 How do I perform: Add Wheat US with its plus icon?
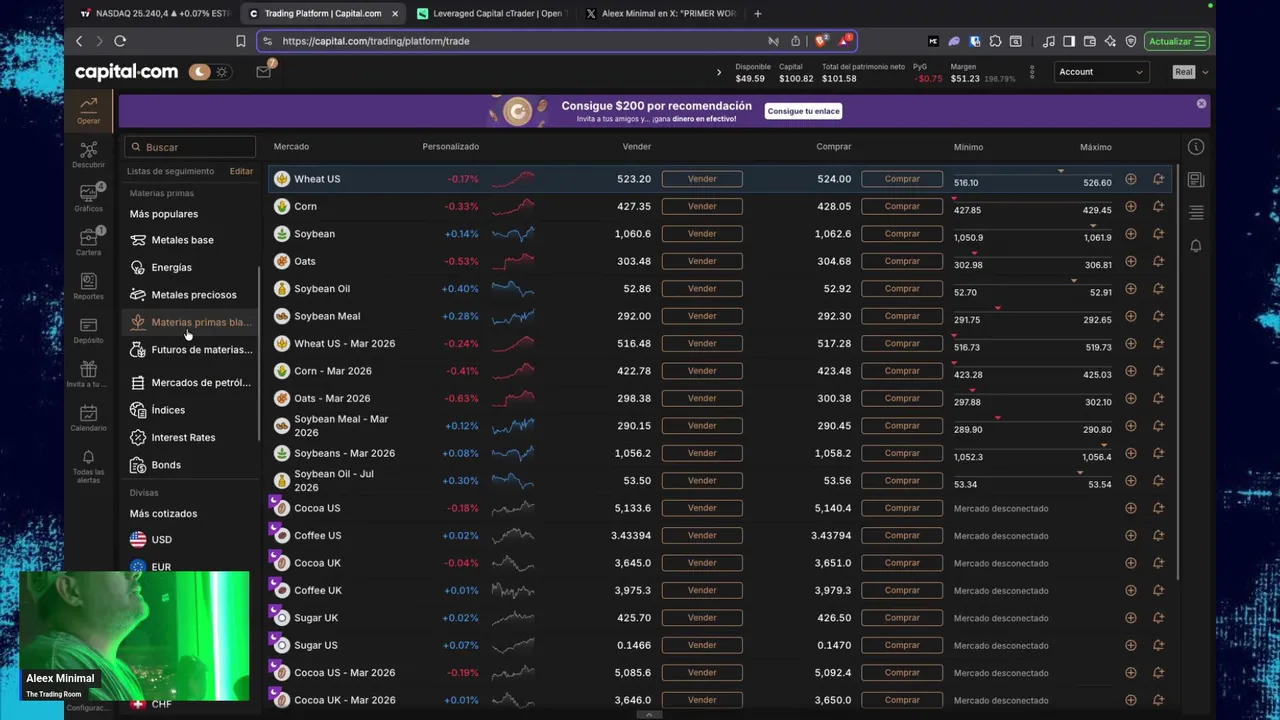(x=1130, y=179)
